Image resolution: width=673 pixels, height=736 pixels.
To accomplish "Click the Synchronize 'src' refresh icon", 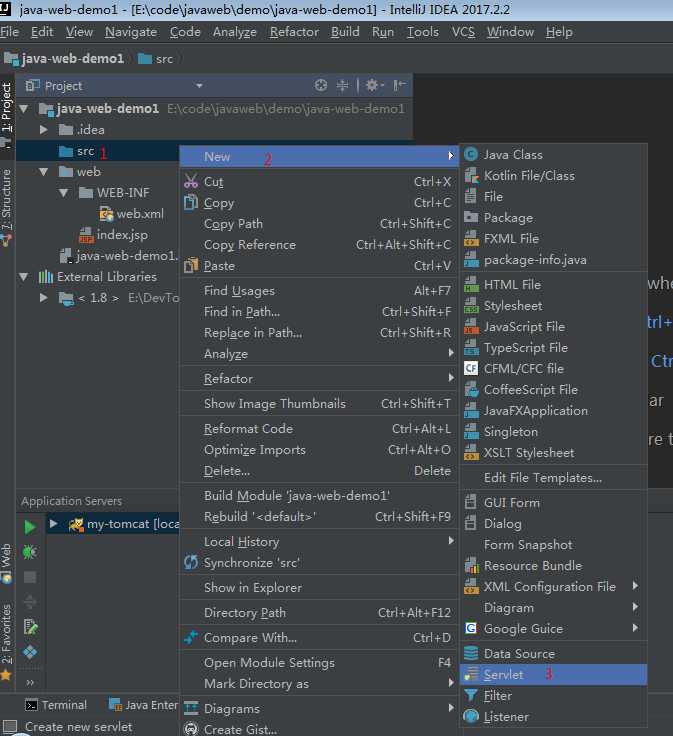I will 191,562.
